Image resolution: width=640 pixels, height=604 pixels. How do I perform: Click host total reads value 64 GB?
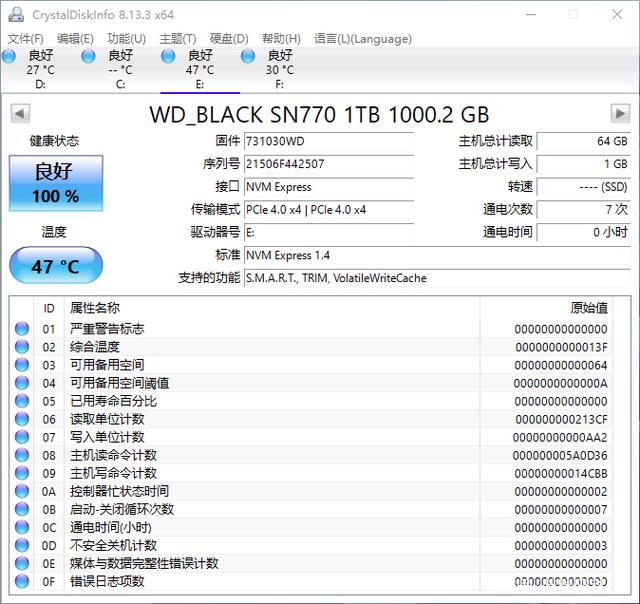[x=584, y=141]
